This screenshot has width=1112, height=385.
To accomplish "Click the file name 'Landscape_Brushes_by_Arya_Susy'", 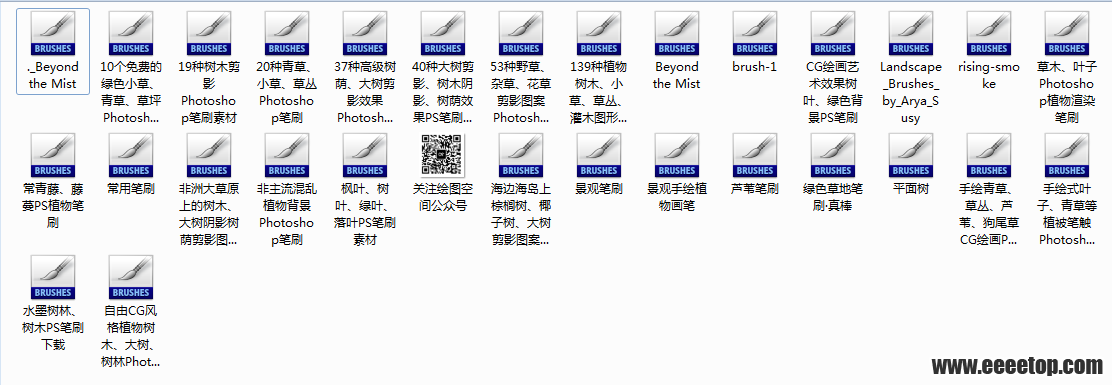I will [911, 92].
